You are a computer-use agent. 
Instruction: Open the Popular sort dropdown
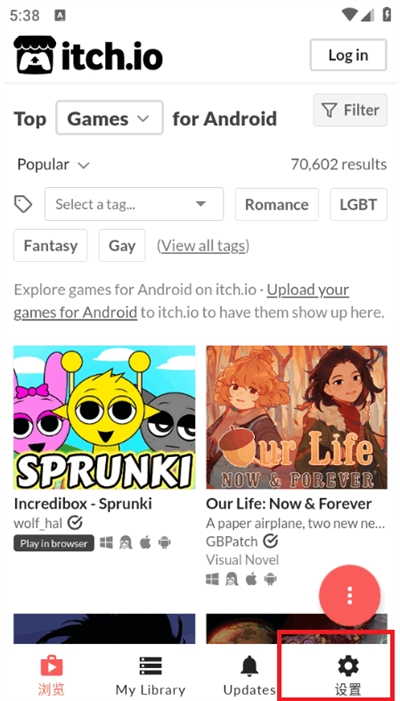tap(53, 165)
